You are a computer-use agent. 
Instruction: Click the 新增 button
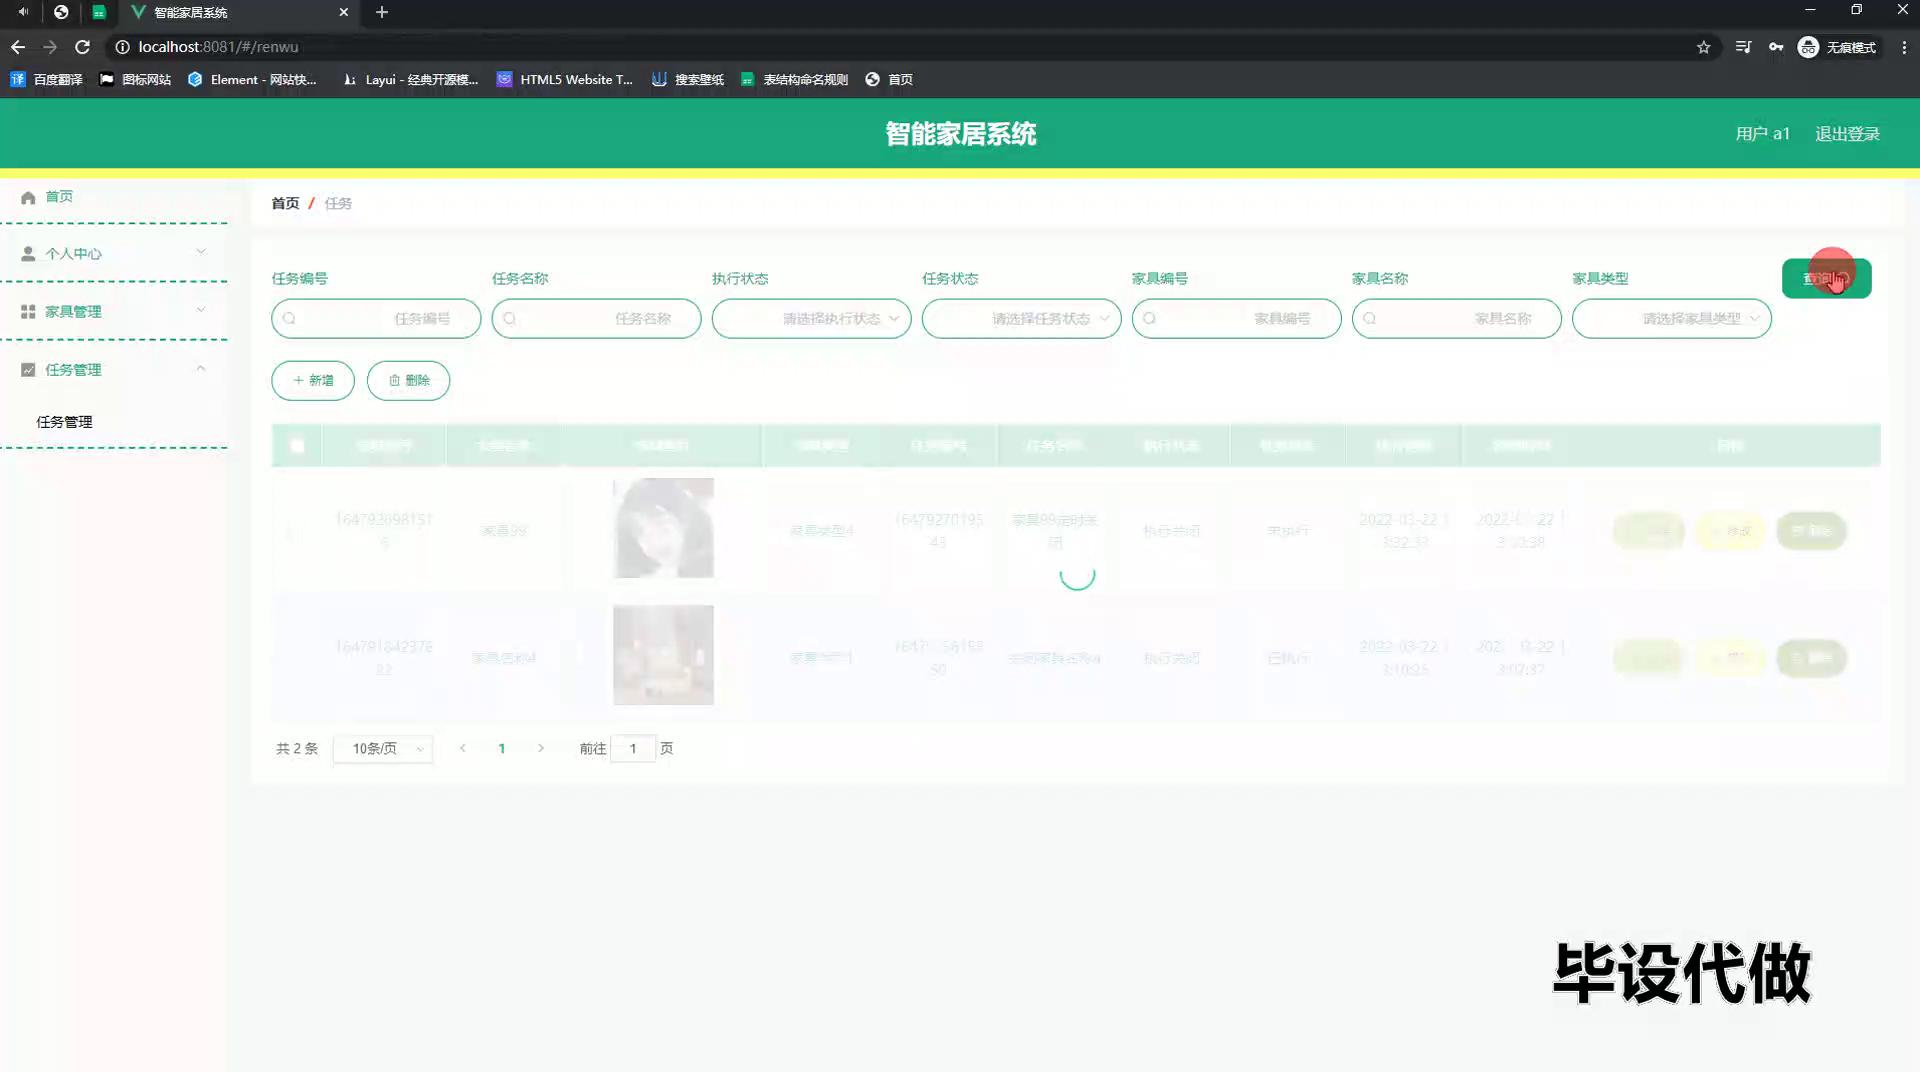tap(313, 381)
